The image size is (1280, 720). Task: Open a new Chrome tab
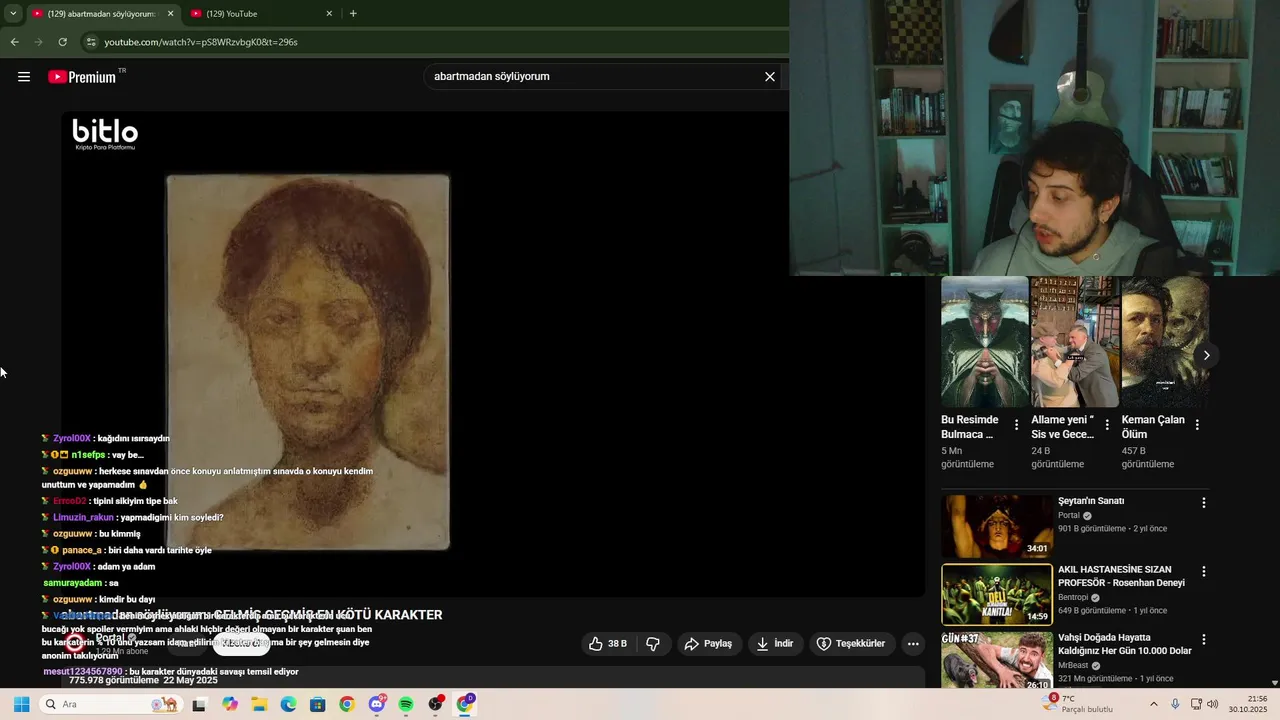click(x=353, y=14)
